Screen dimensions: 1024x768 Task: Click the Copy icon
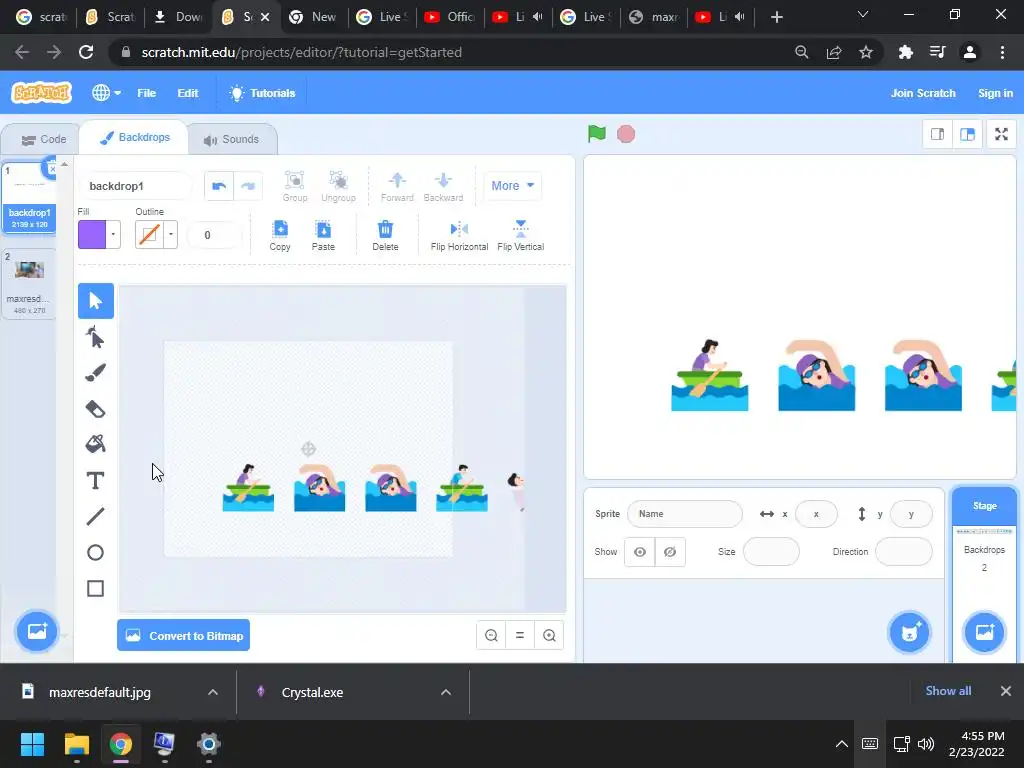pyautogui.click(x=280, y=235)
